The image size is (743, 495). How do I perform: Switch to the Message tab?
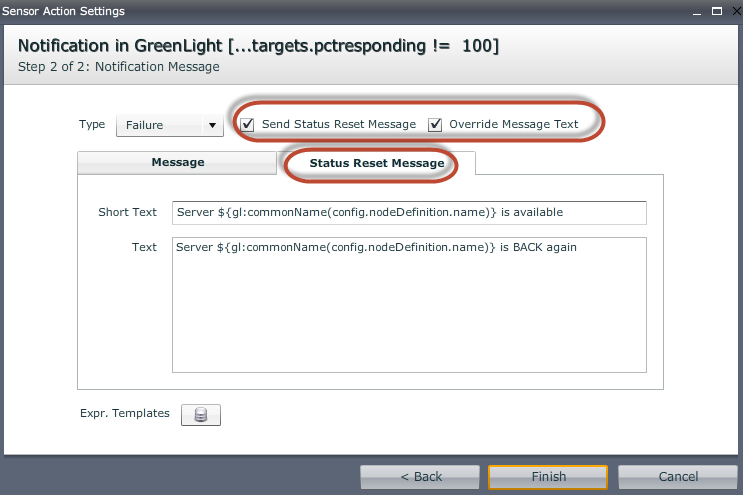point(177,162)
